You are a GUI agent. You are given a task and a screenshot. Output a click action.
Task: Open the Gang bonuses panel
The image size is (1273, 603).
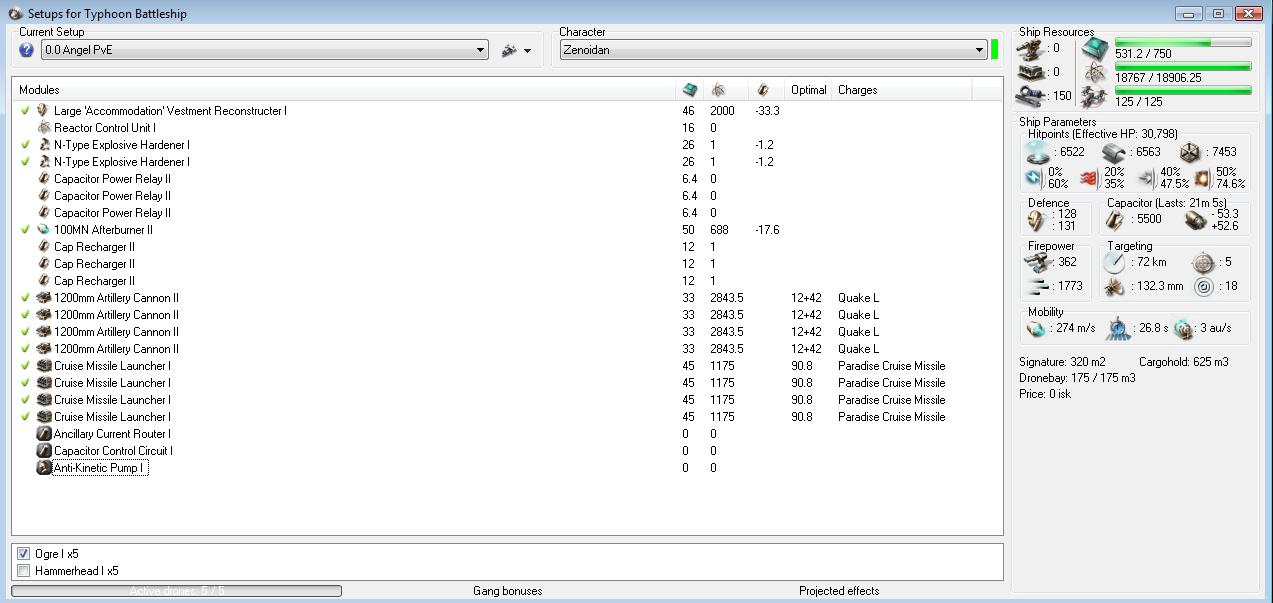pyautogui.click(x=507, y=591)
